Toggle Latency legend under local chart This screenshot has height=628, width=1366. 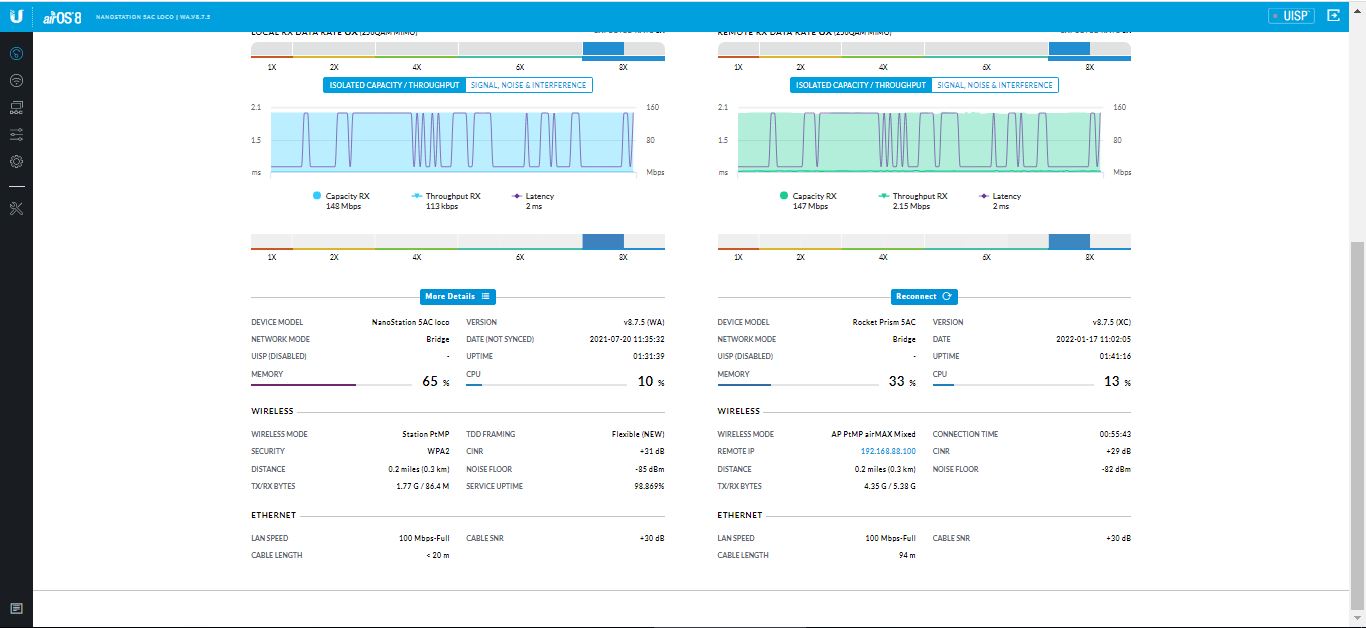coord(532,201)
